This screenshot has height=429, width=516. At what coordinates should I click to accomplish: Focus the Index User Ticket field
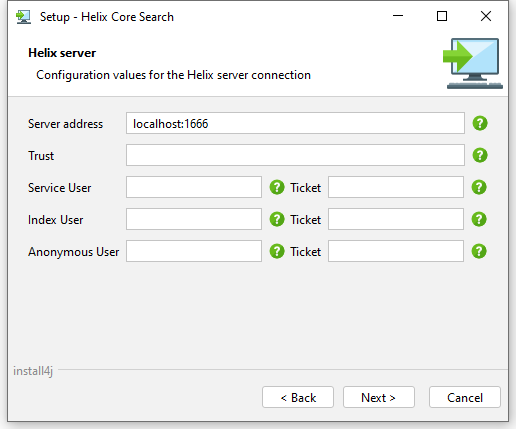(x=396, y=219)
